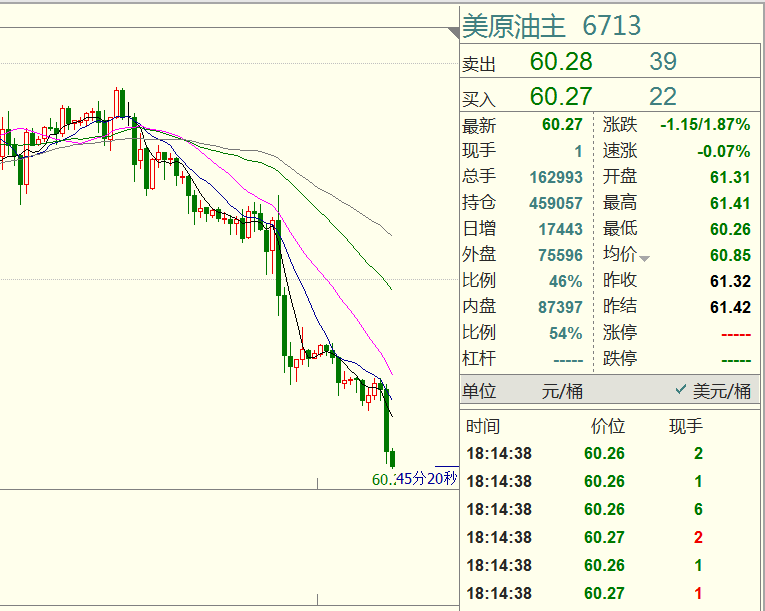Click the 均价 value 60.85
Viewport: 765px width, 611px height.
730,255
